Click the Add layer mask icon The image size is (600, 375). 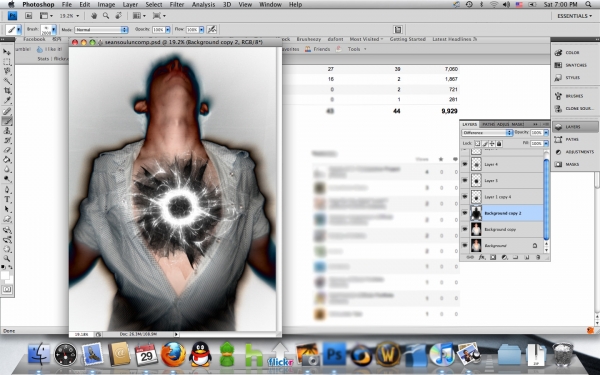(x=493, y=258)
